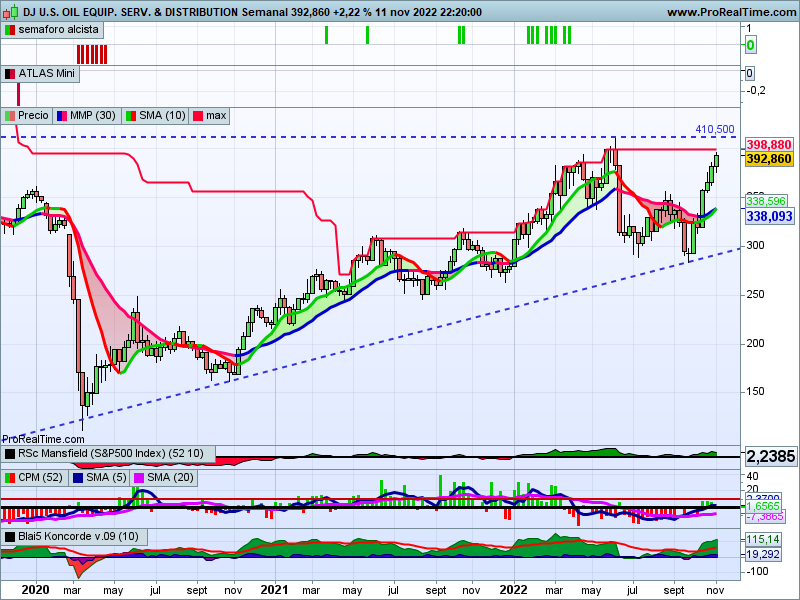Click the 338,596 SMA value tag
The height and width of the screenshot is (600, 800).
[x=766, y=201]
